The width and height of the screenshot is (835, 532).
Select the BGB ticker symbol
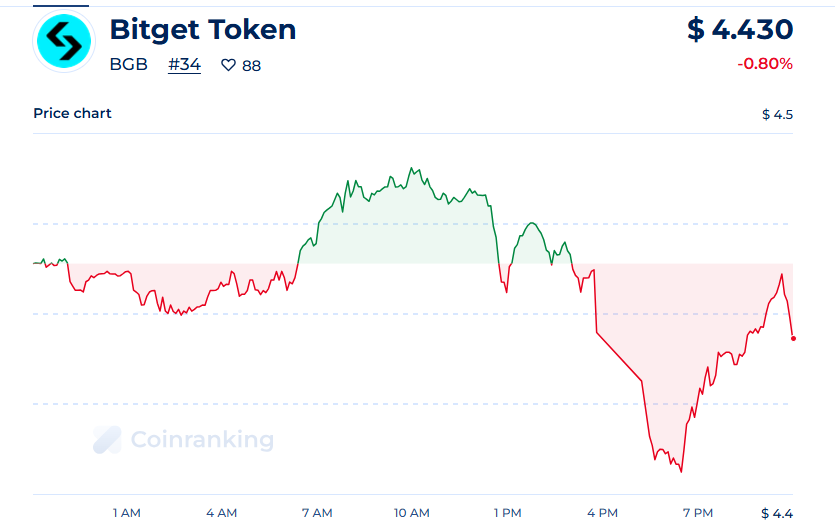(128, 65)
